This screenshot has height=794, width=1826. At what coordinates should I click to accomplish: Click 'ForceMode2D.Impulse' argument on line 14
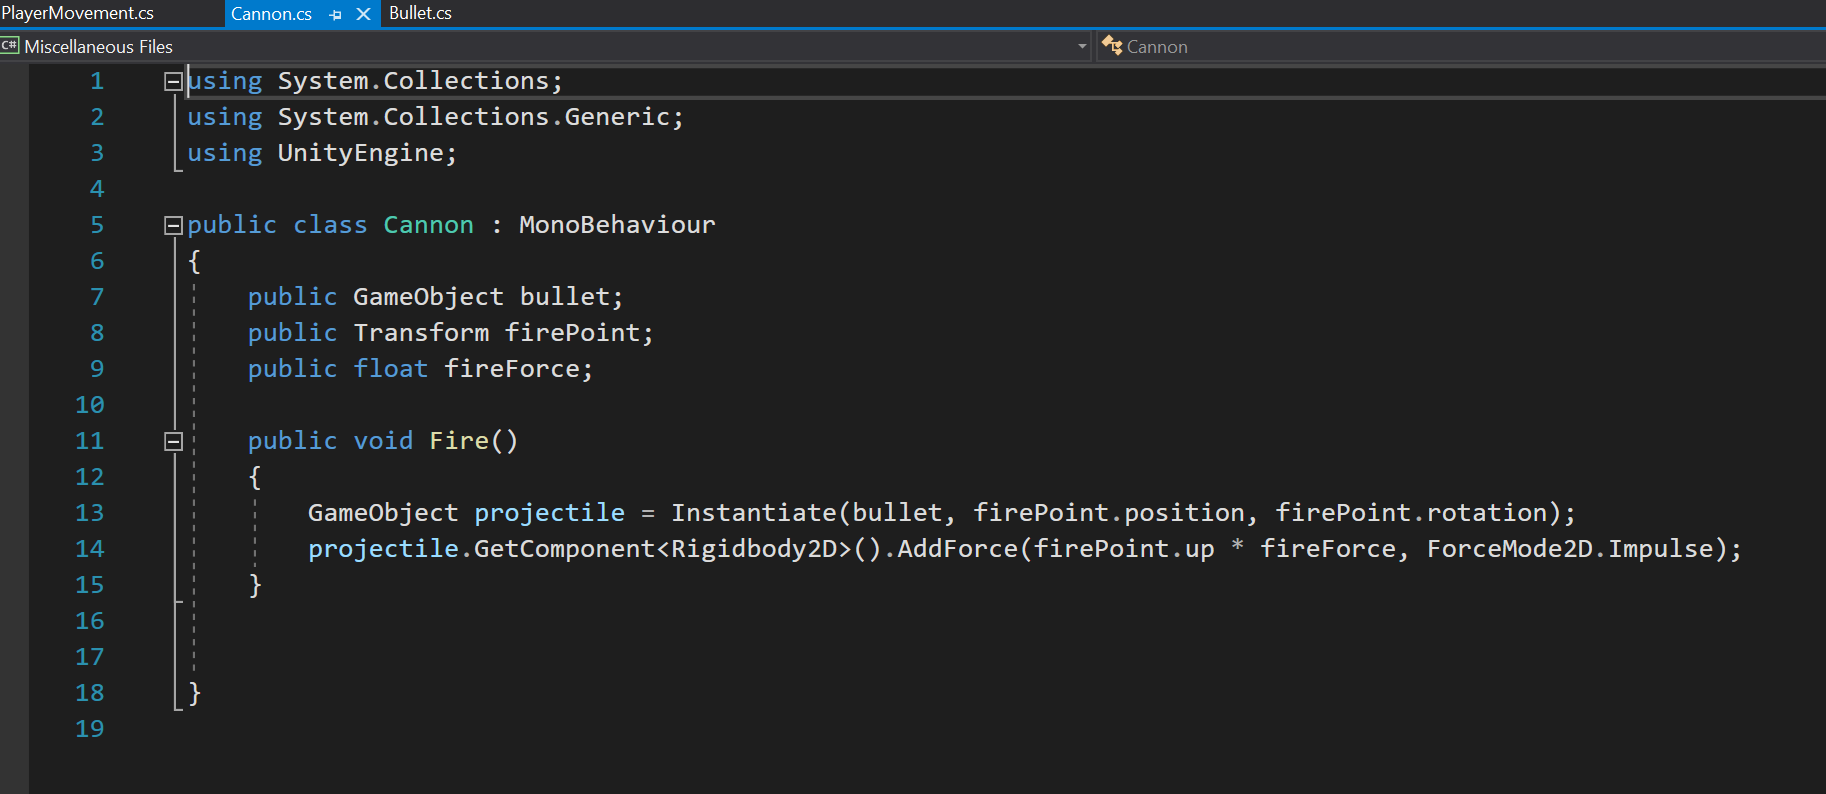click(x=1570, y=549)
